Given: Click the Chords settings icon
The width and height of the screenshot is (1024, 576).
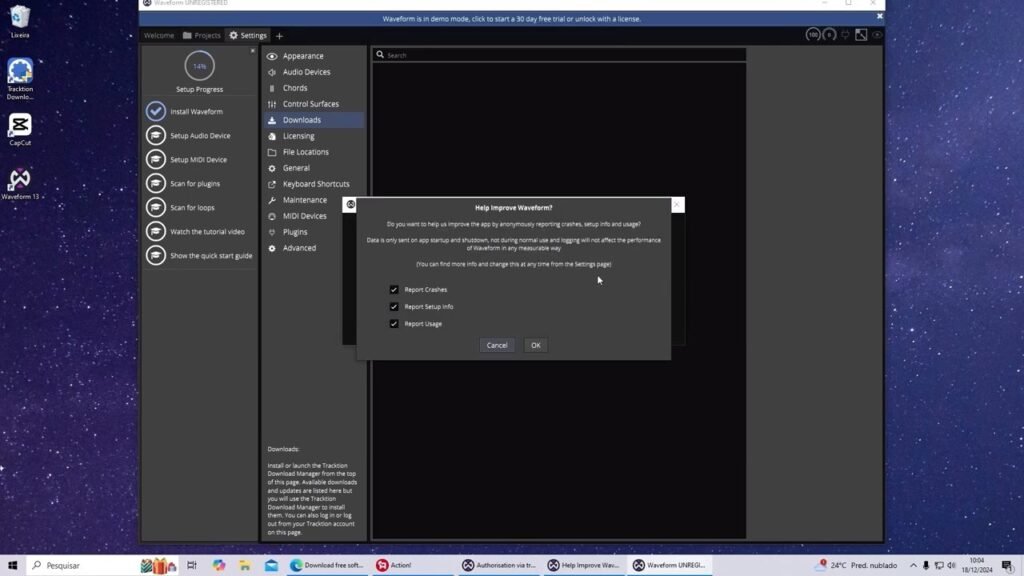Looking at the screenshot, I should tap(272, 88).
